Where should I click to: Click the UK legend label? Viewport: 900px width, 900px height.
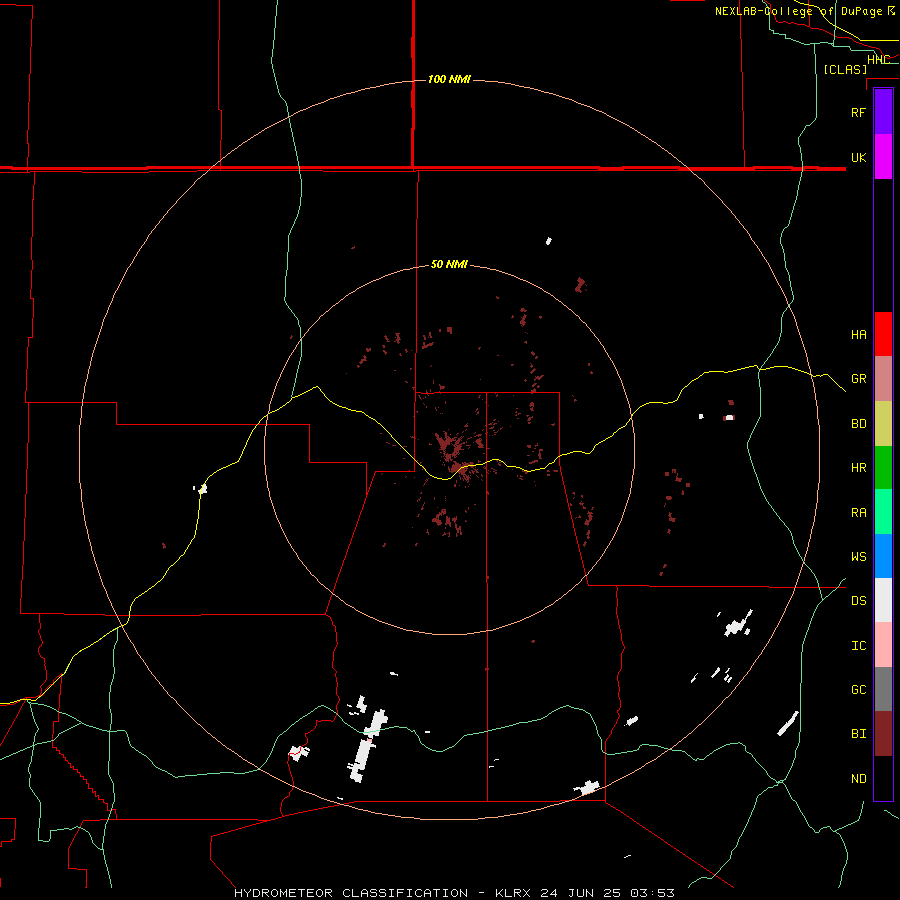coord(858,157)
